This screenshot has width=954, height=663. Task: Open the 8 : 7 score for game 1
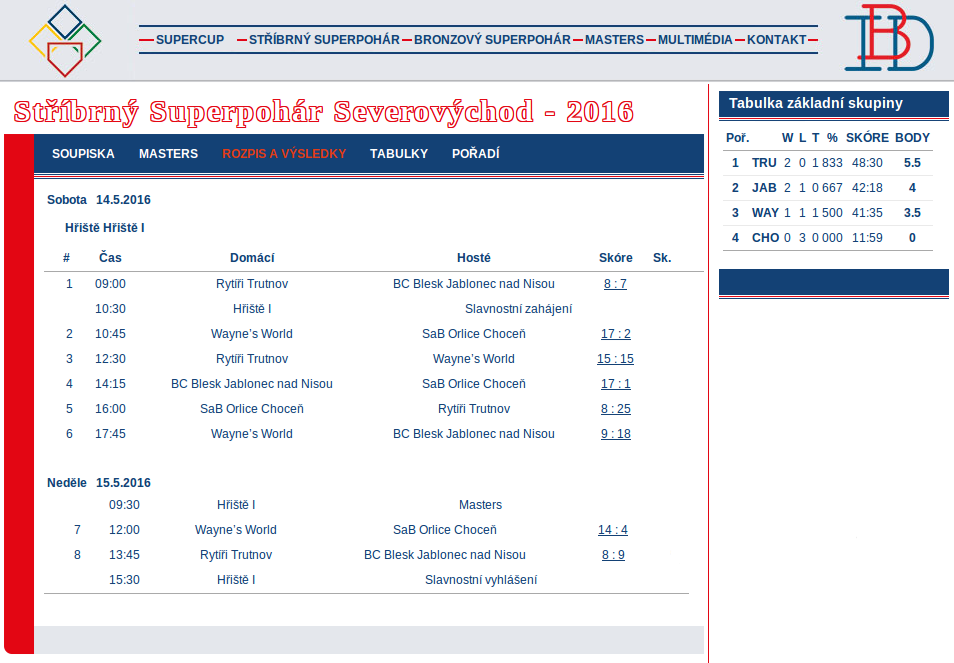615,284
